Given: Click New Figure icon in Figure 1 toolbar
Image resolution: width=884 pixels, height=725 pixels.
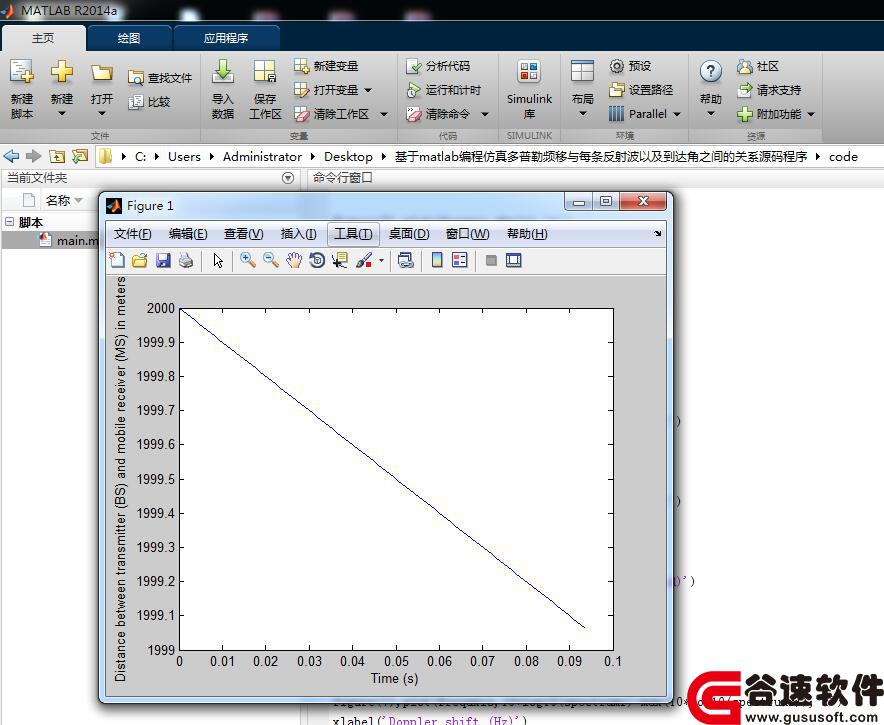Looking at the screenshot, I should pyautogui.click(x=117, y=260).
